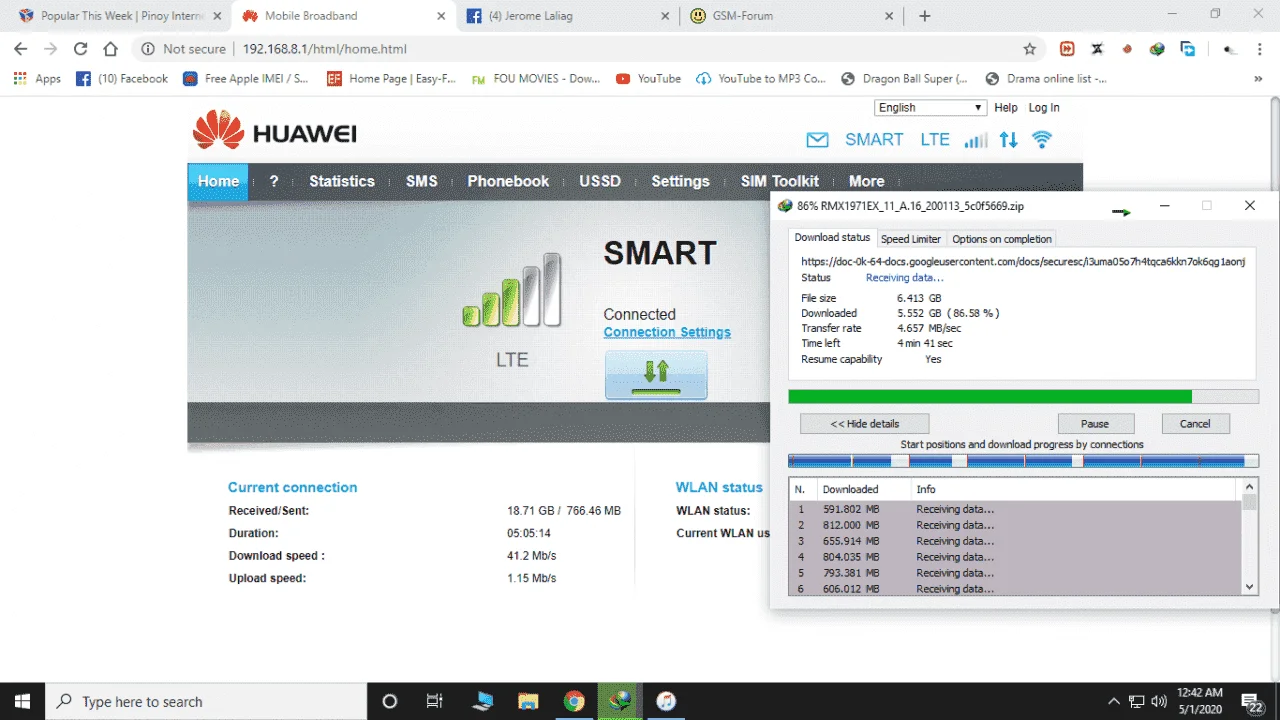Open the YouTube bookmark

pyautogui.click(x=648, y=79)
